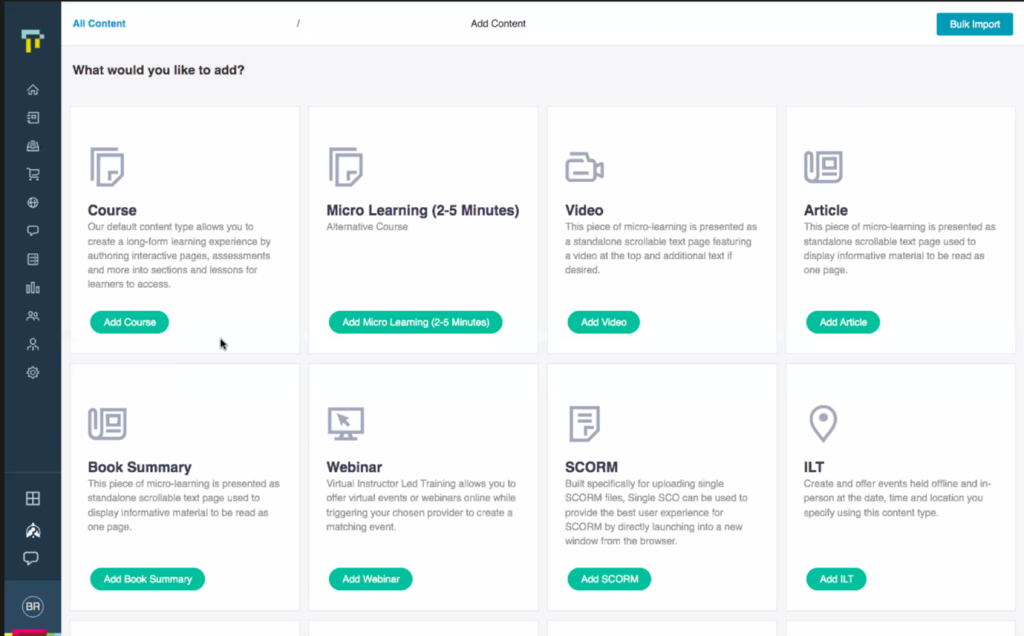Click the Bulk Import button
The image size is (1024, 636).
[974, 24]
